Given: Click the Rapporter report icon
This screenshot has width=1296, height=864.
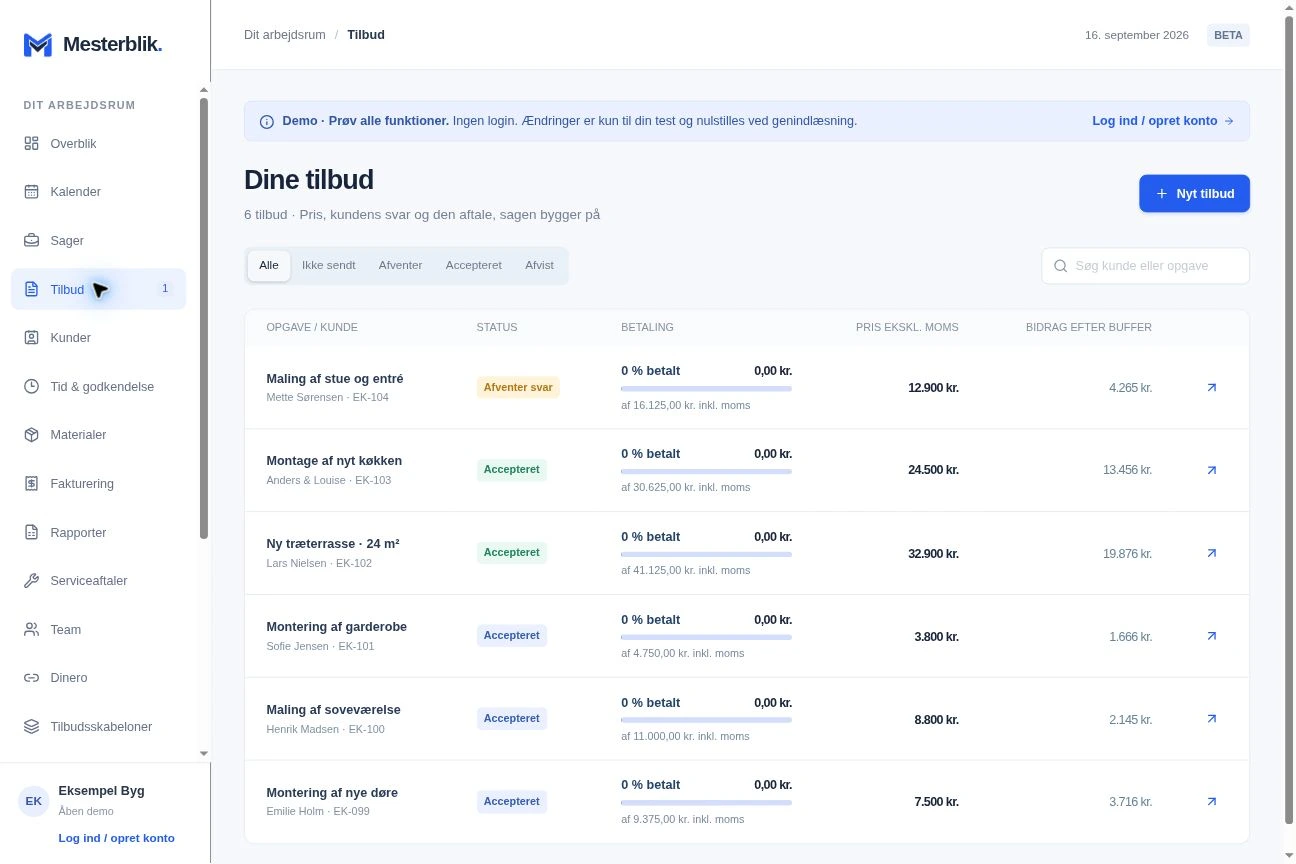Looking at the screenshot, I should 31,532.
